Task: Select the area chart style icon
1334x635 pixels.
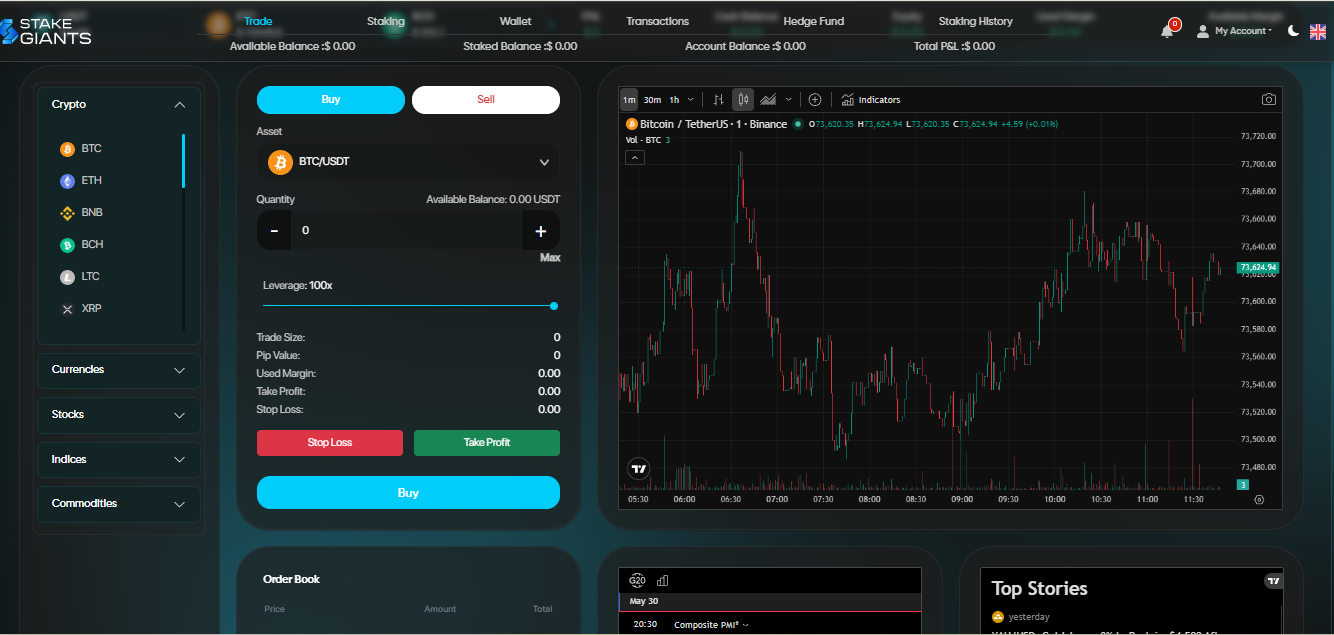Action: [x=768, y=100]
